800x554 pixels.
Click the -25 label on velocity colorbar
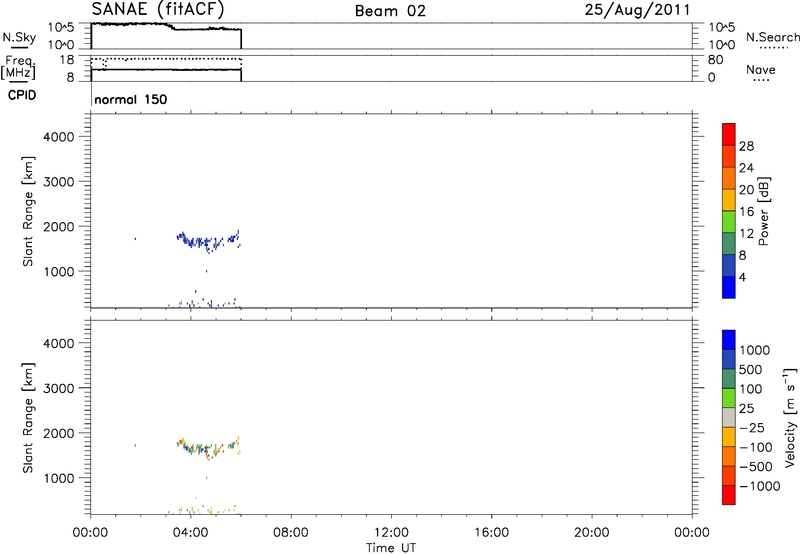point(752,428)
